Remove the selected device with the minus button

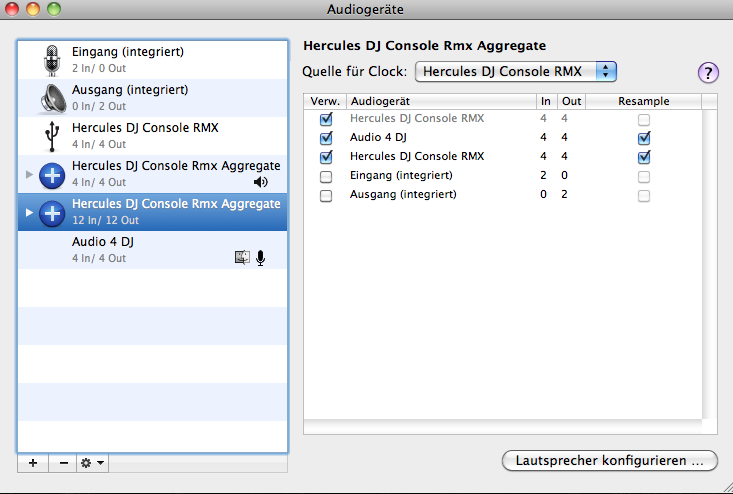click(64, 463)
